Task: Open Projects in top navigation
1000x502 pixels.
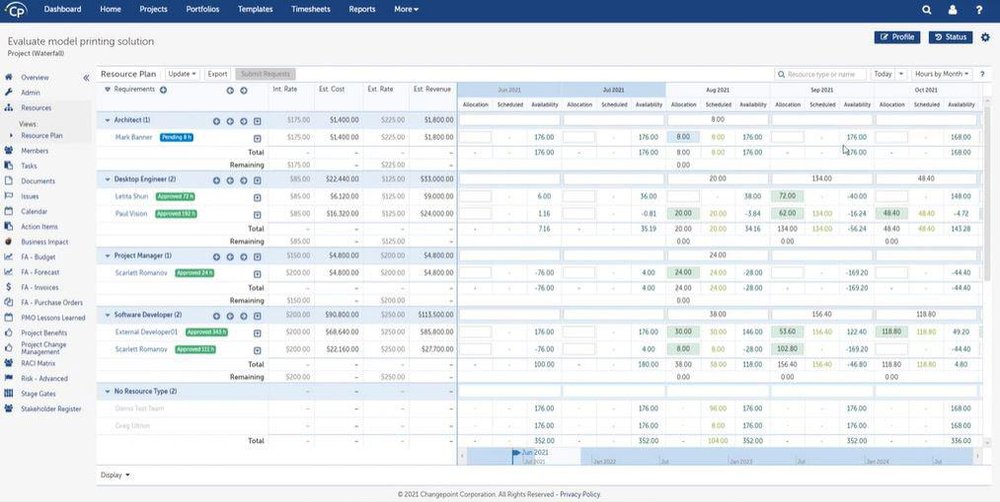Action: (x=153, y=10)
